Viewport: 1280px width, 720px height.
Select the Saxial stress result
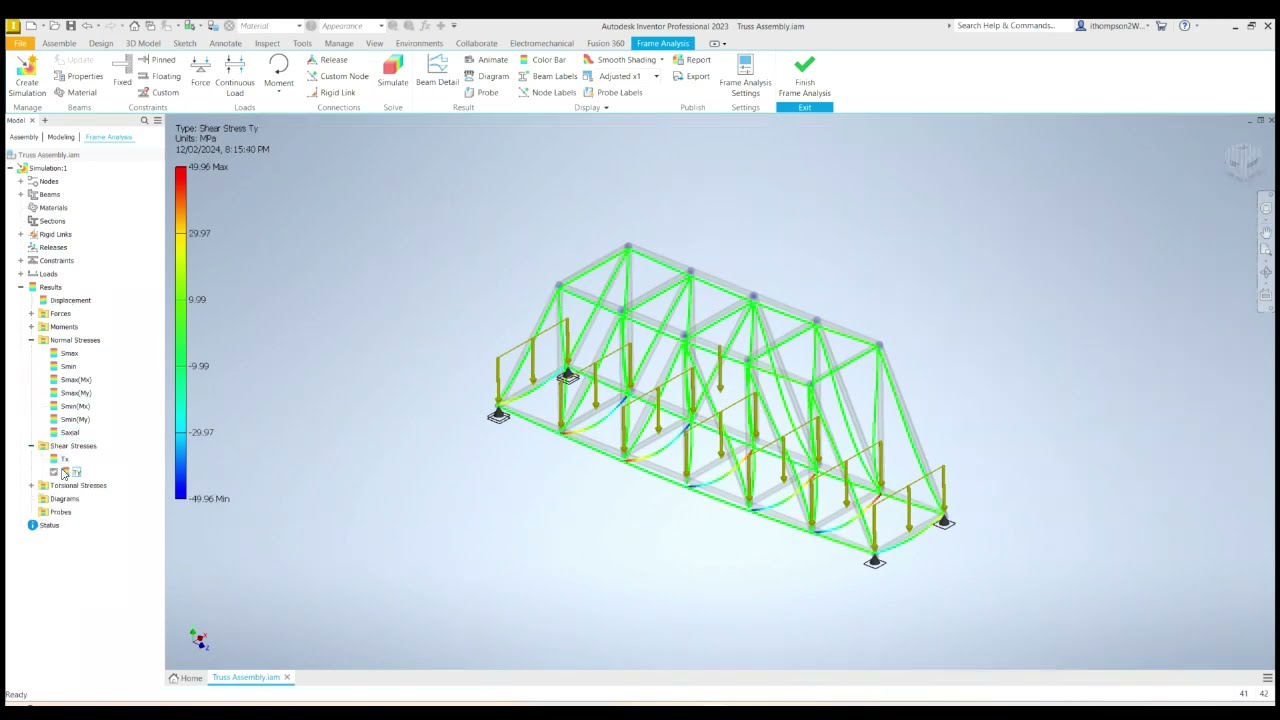pos(64,432)
